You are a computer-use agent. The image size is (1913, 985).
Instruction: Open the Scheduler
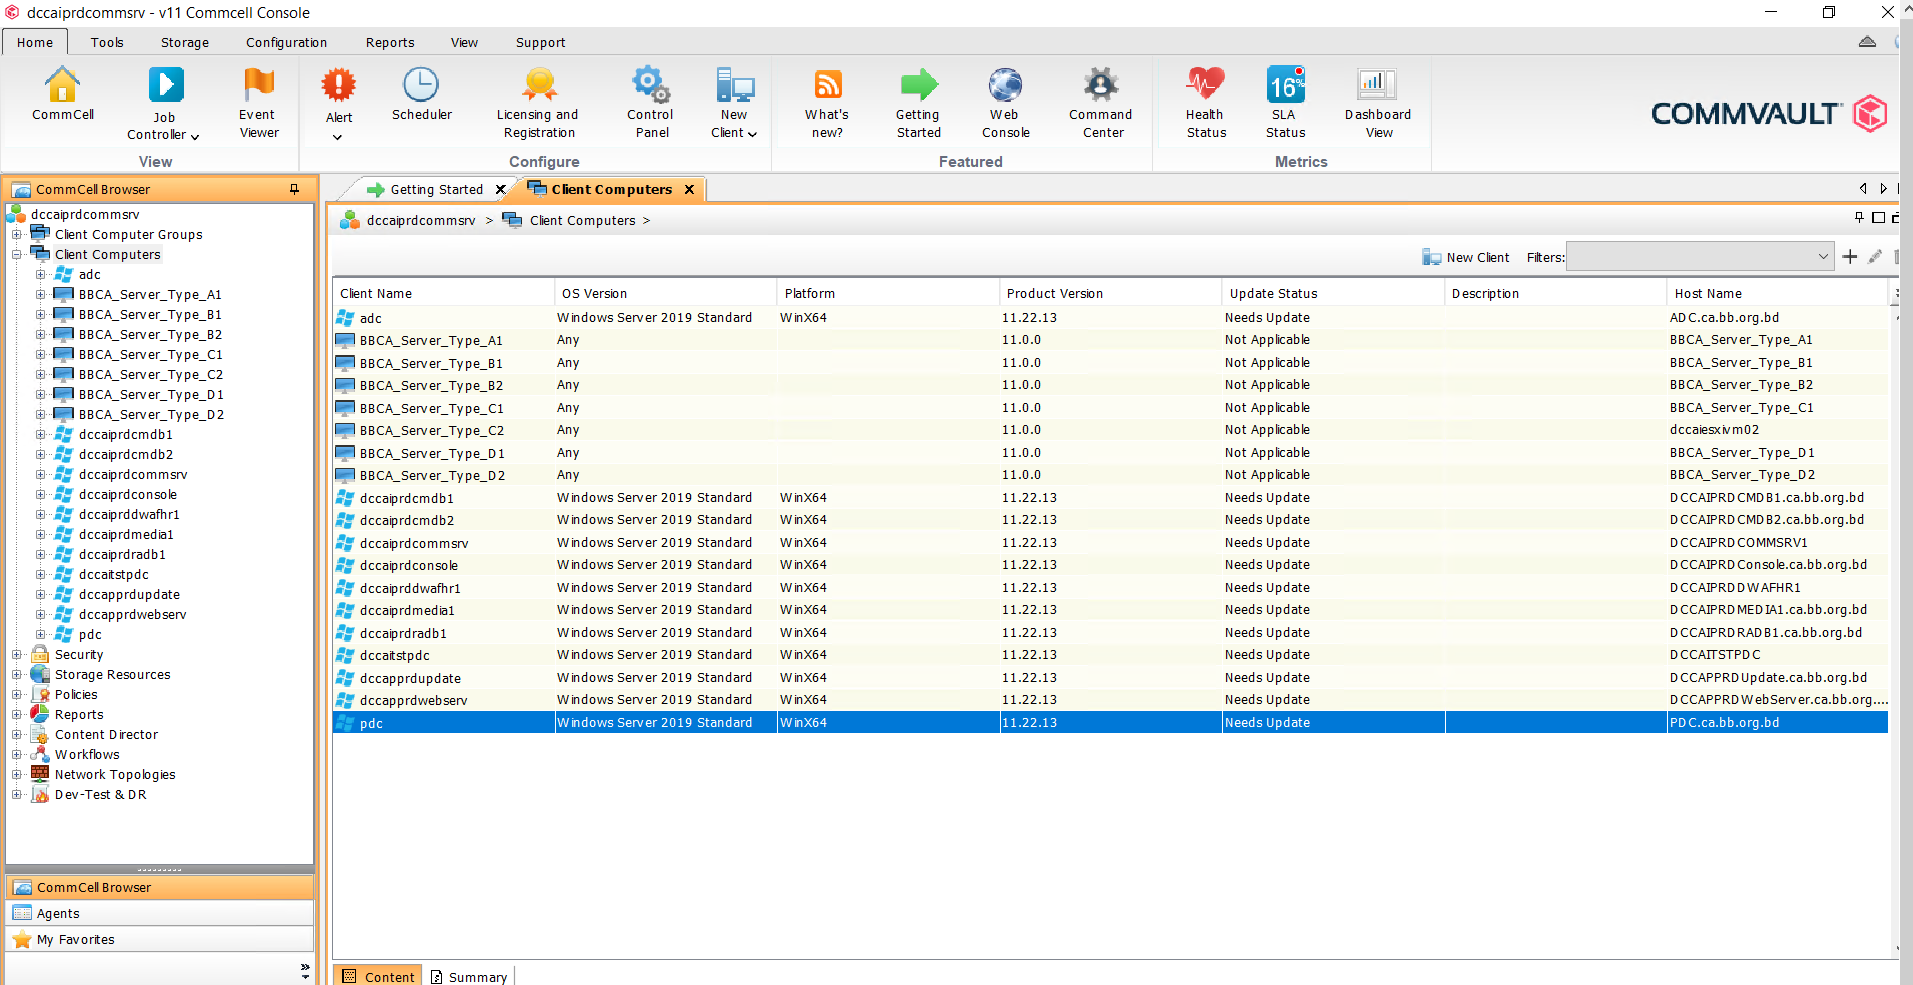[x=421, y=94]
